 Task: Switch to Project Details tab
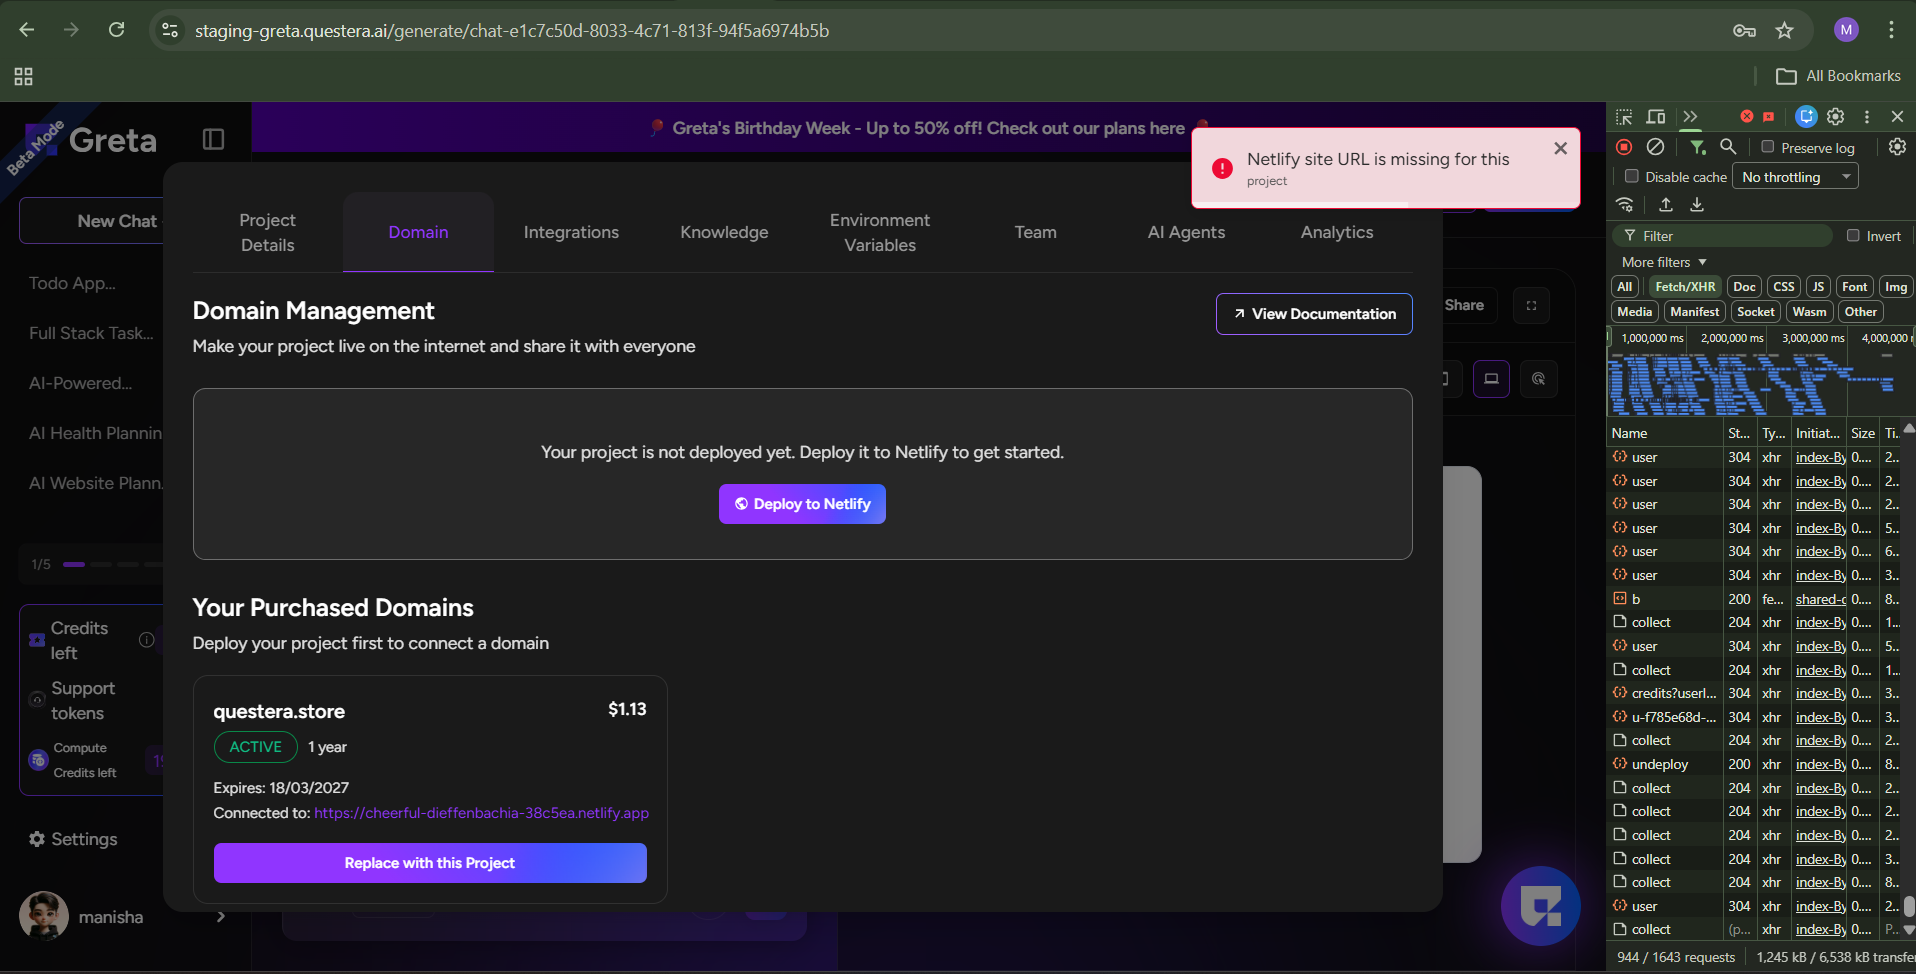tap(268, 232)
